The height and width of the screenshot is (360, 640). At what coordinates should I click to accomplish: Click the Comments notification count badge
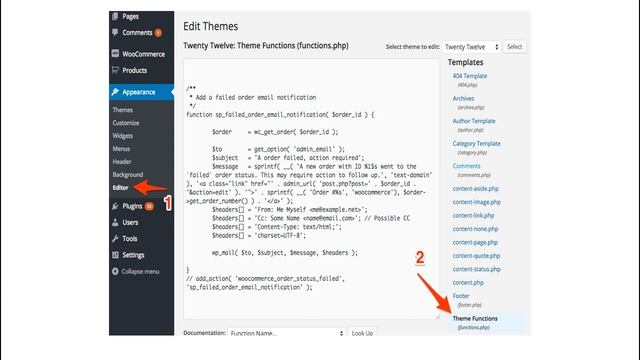pyautogui.click(x=158, y=33)
